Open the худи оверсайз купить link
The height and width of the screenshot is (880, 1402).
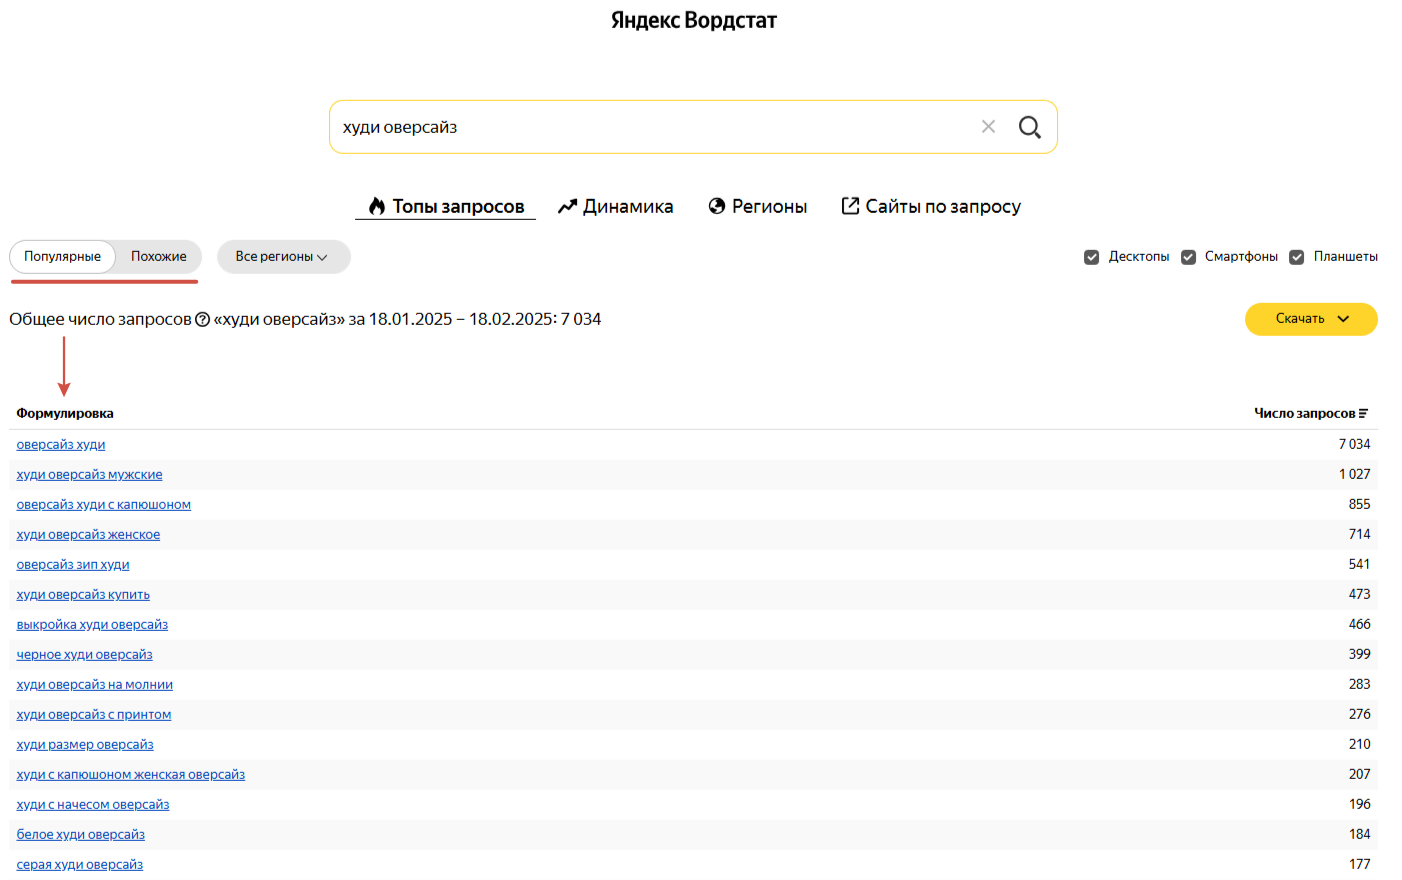pyautogui.click(x=83, y=594)
